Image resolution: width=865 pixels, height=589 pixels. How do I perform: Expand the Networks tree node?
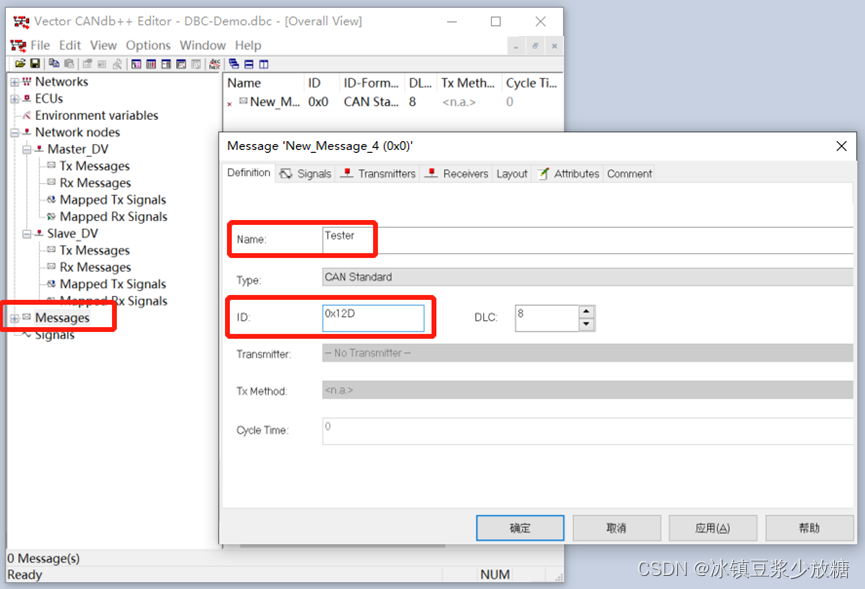click(14, 82)
